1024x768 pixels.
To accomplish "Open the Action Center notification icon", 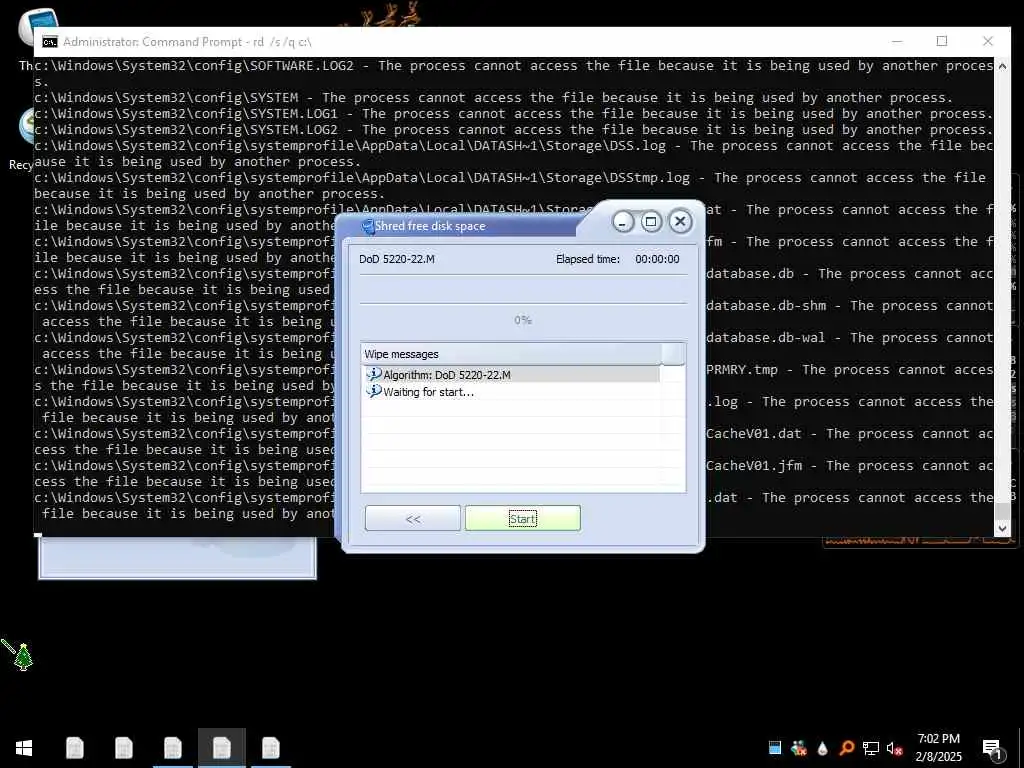I will (993, 750).
